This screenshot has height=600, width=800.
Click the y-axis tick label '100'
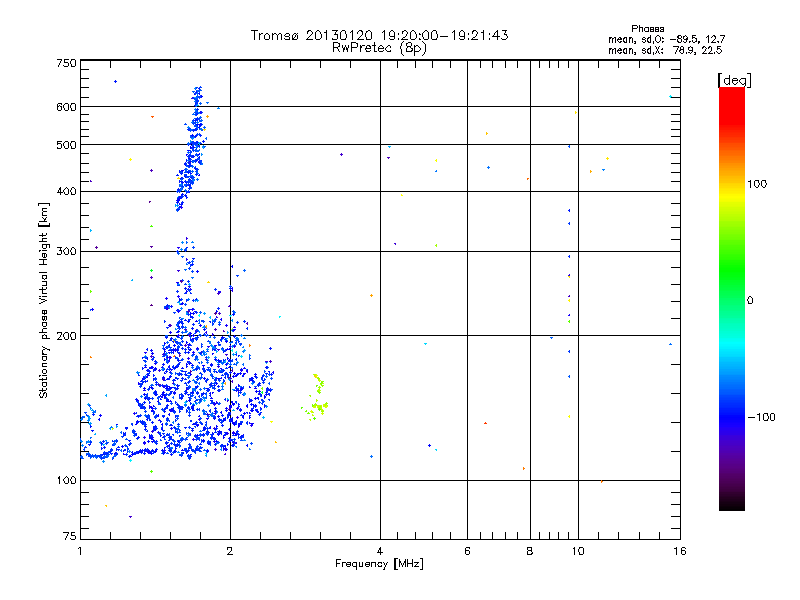coord(66,480)
